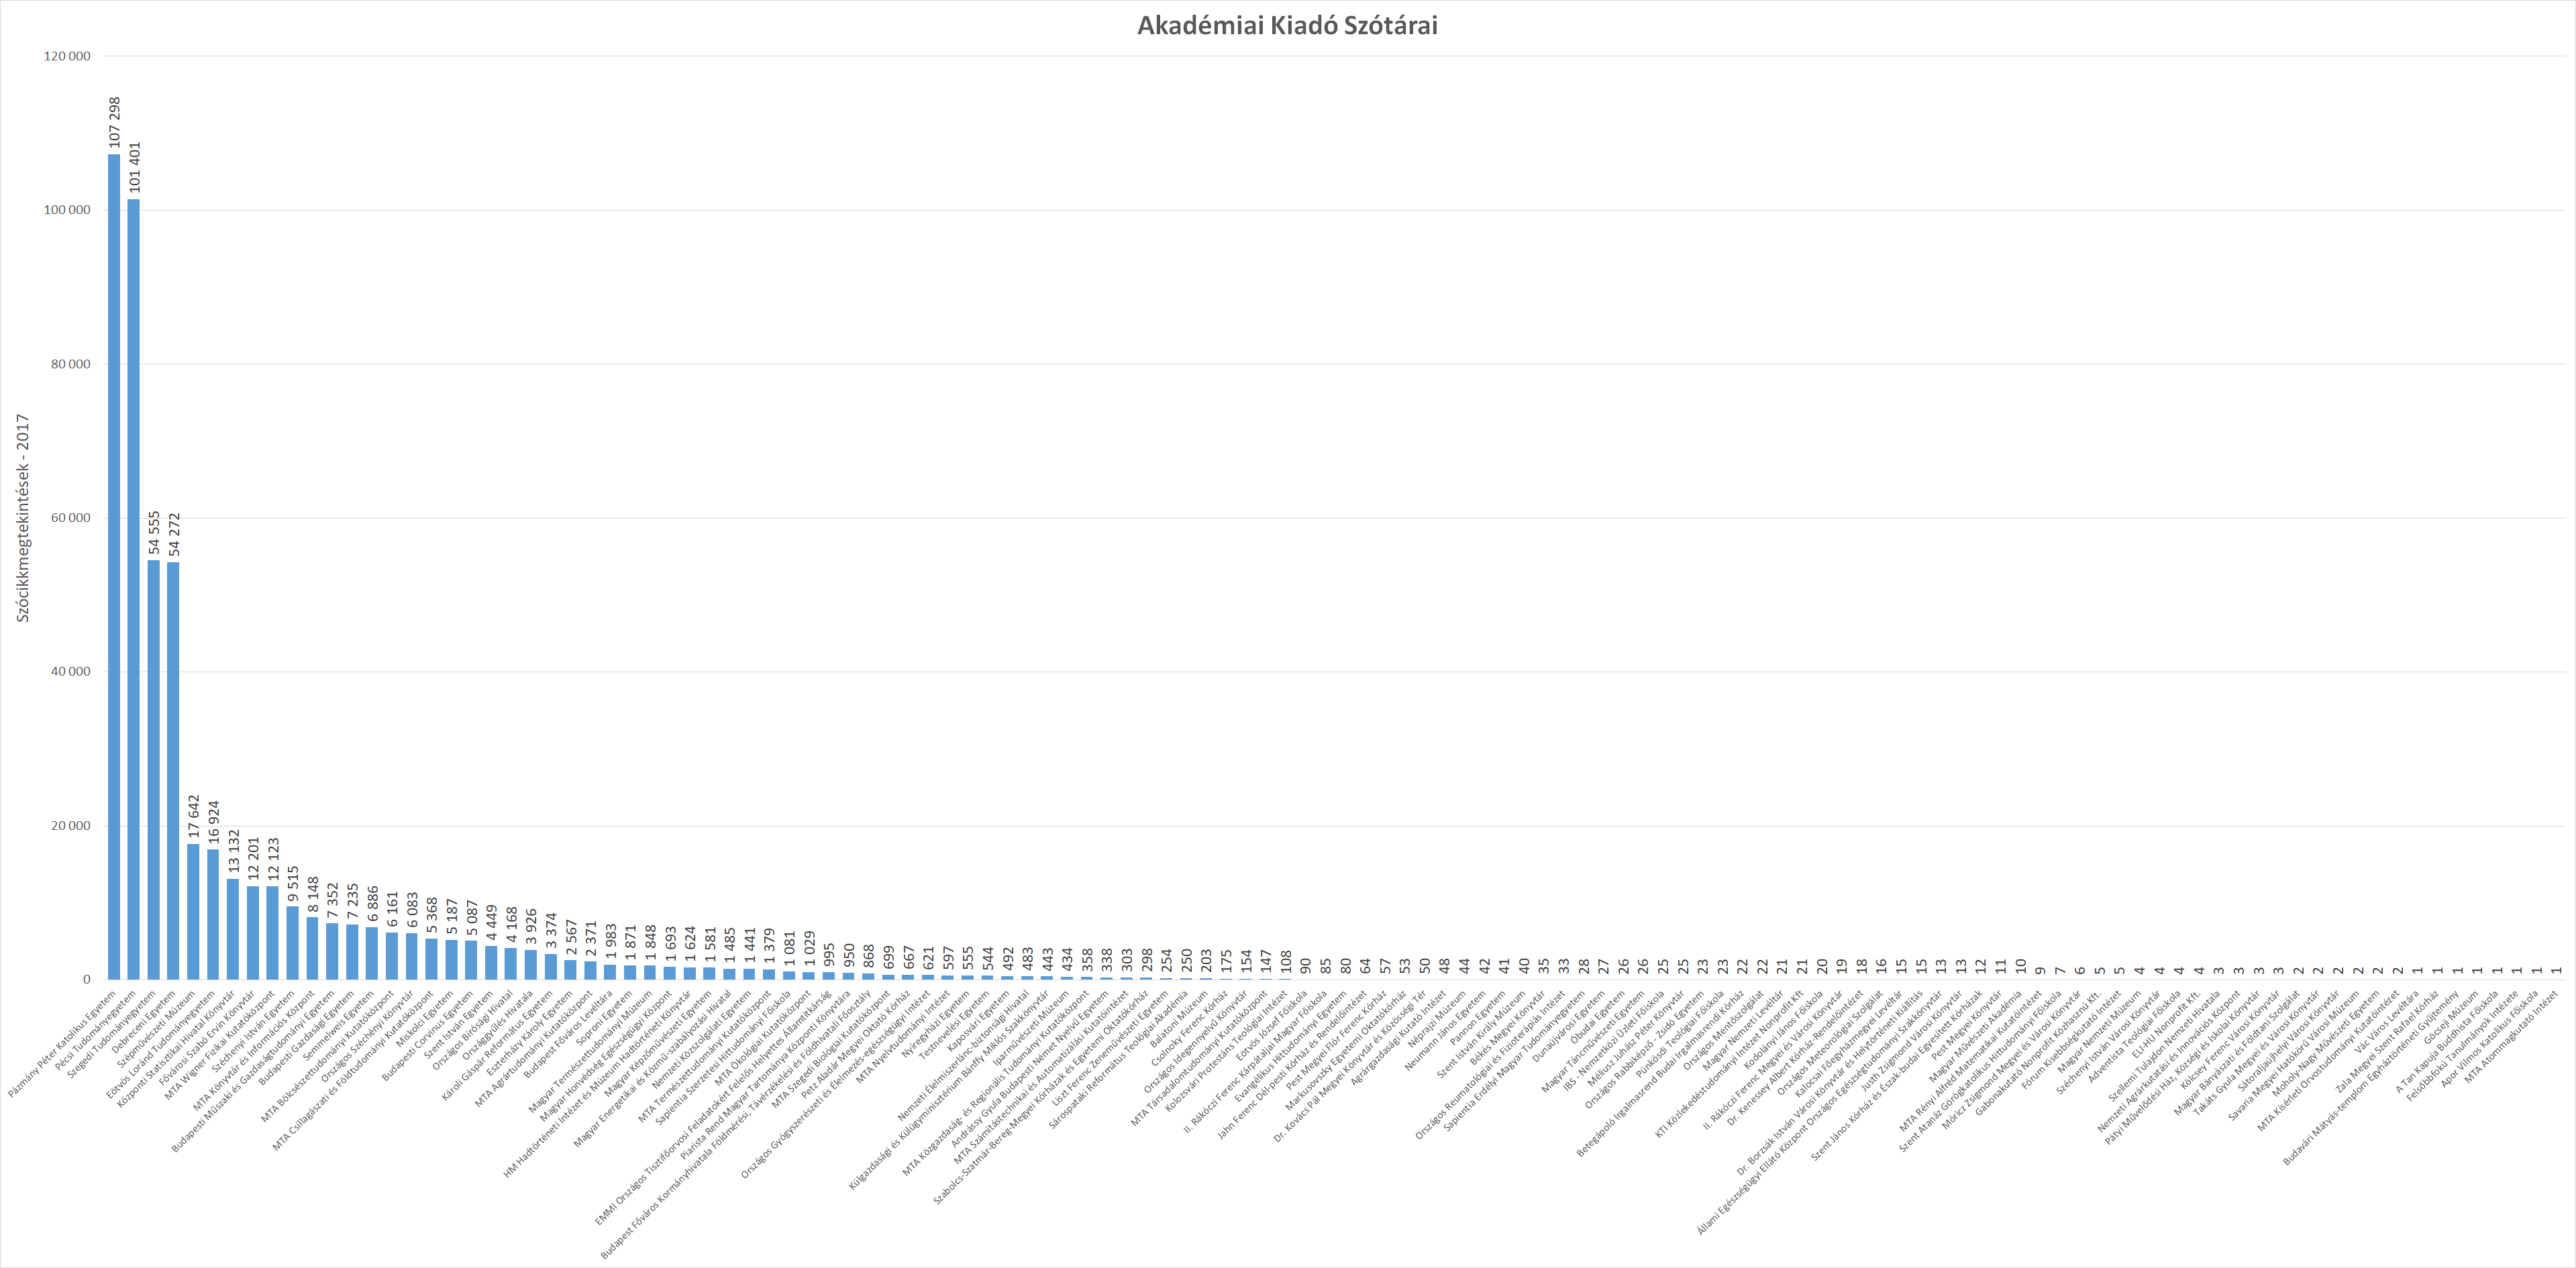Click the '20 000' axis tick label

pos(71,826)
